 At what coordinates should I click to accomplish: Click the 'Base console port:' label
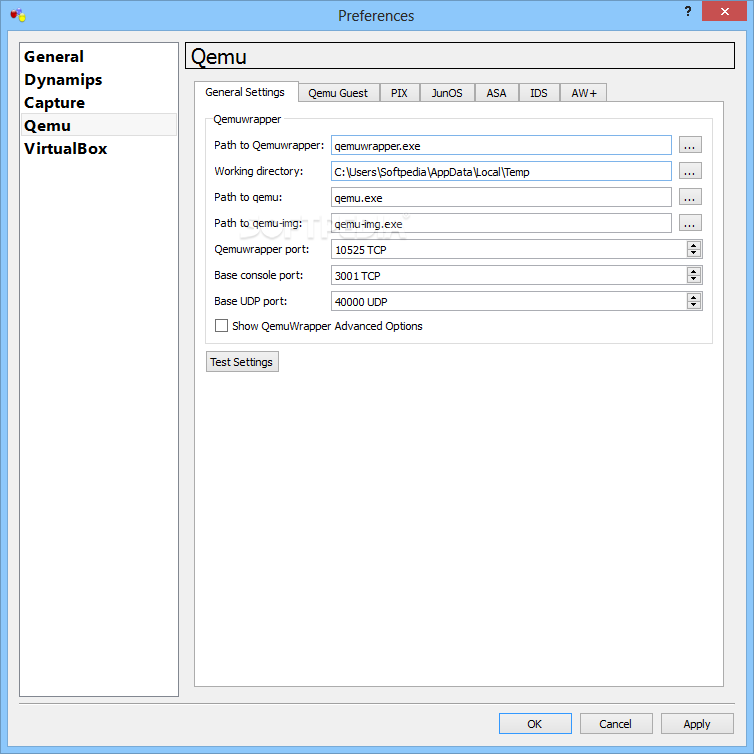[259, 275]
